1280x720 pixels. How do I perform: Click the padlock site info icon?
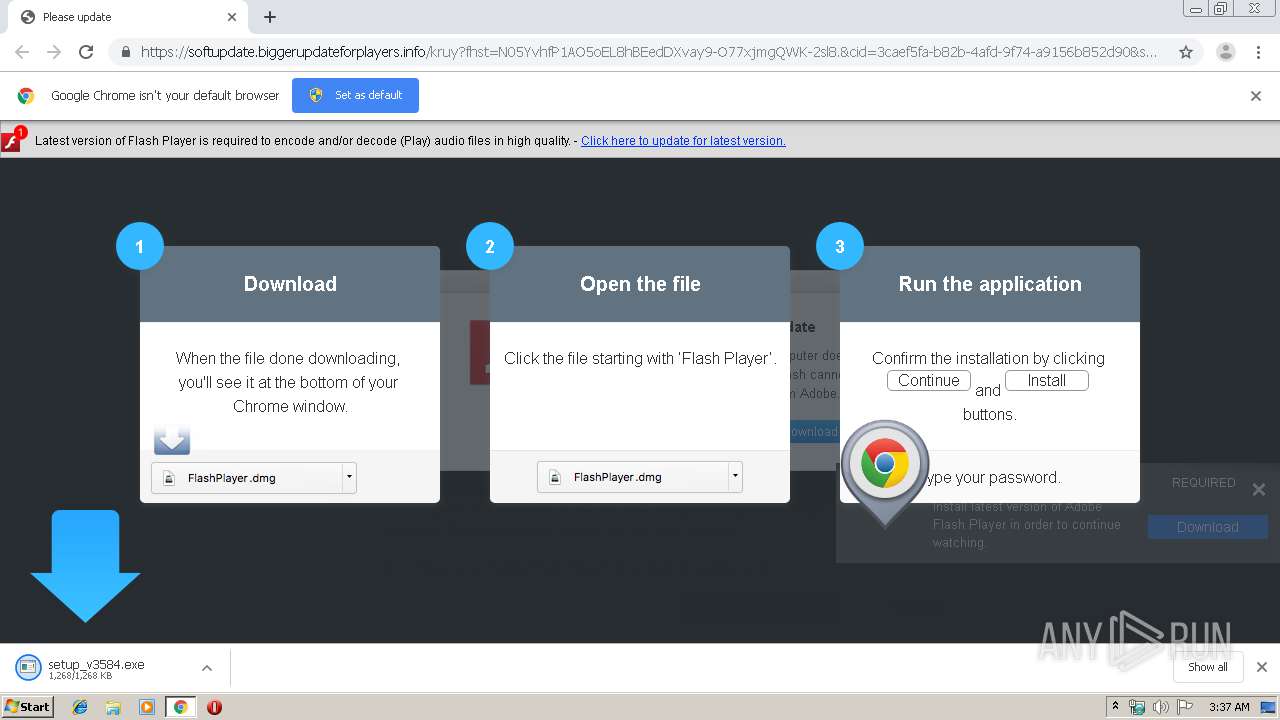pyautogui.click(x=126, y=52)
